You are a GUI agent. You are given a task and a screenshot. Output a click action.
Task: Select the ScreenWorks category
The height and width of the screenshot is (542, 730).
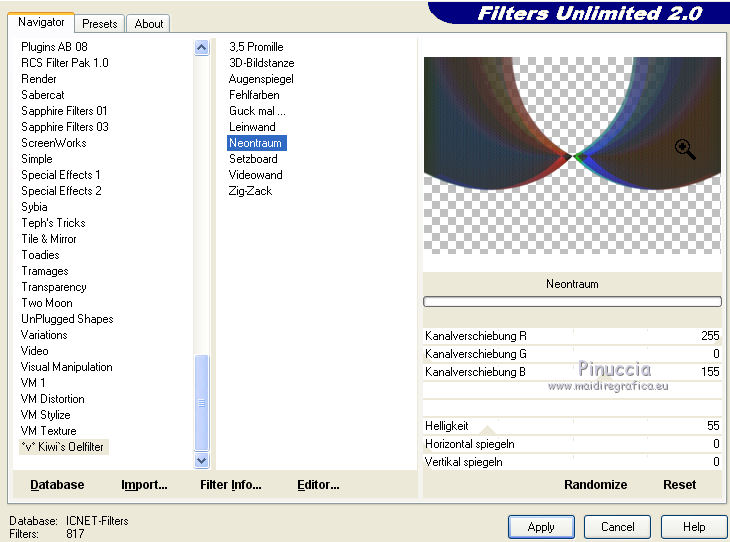54,143
